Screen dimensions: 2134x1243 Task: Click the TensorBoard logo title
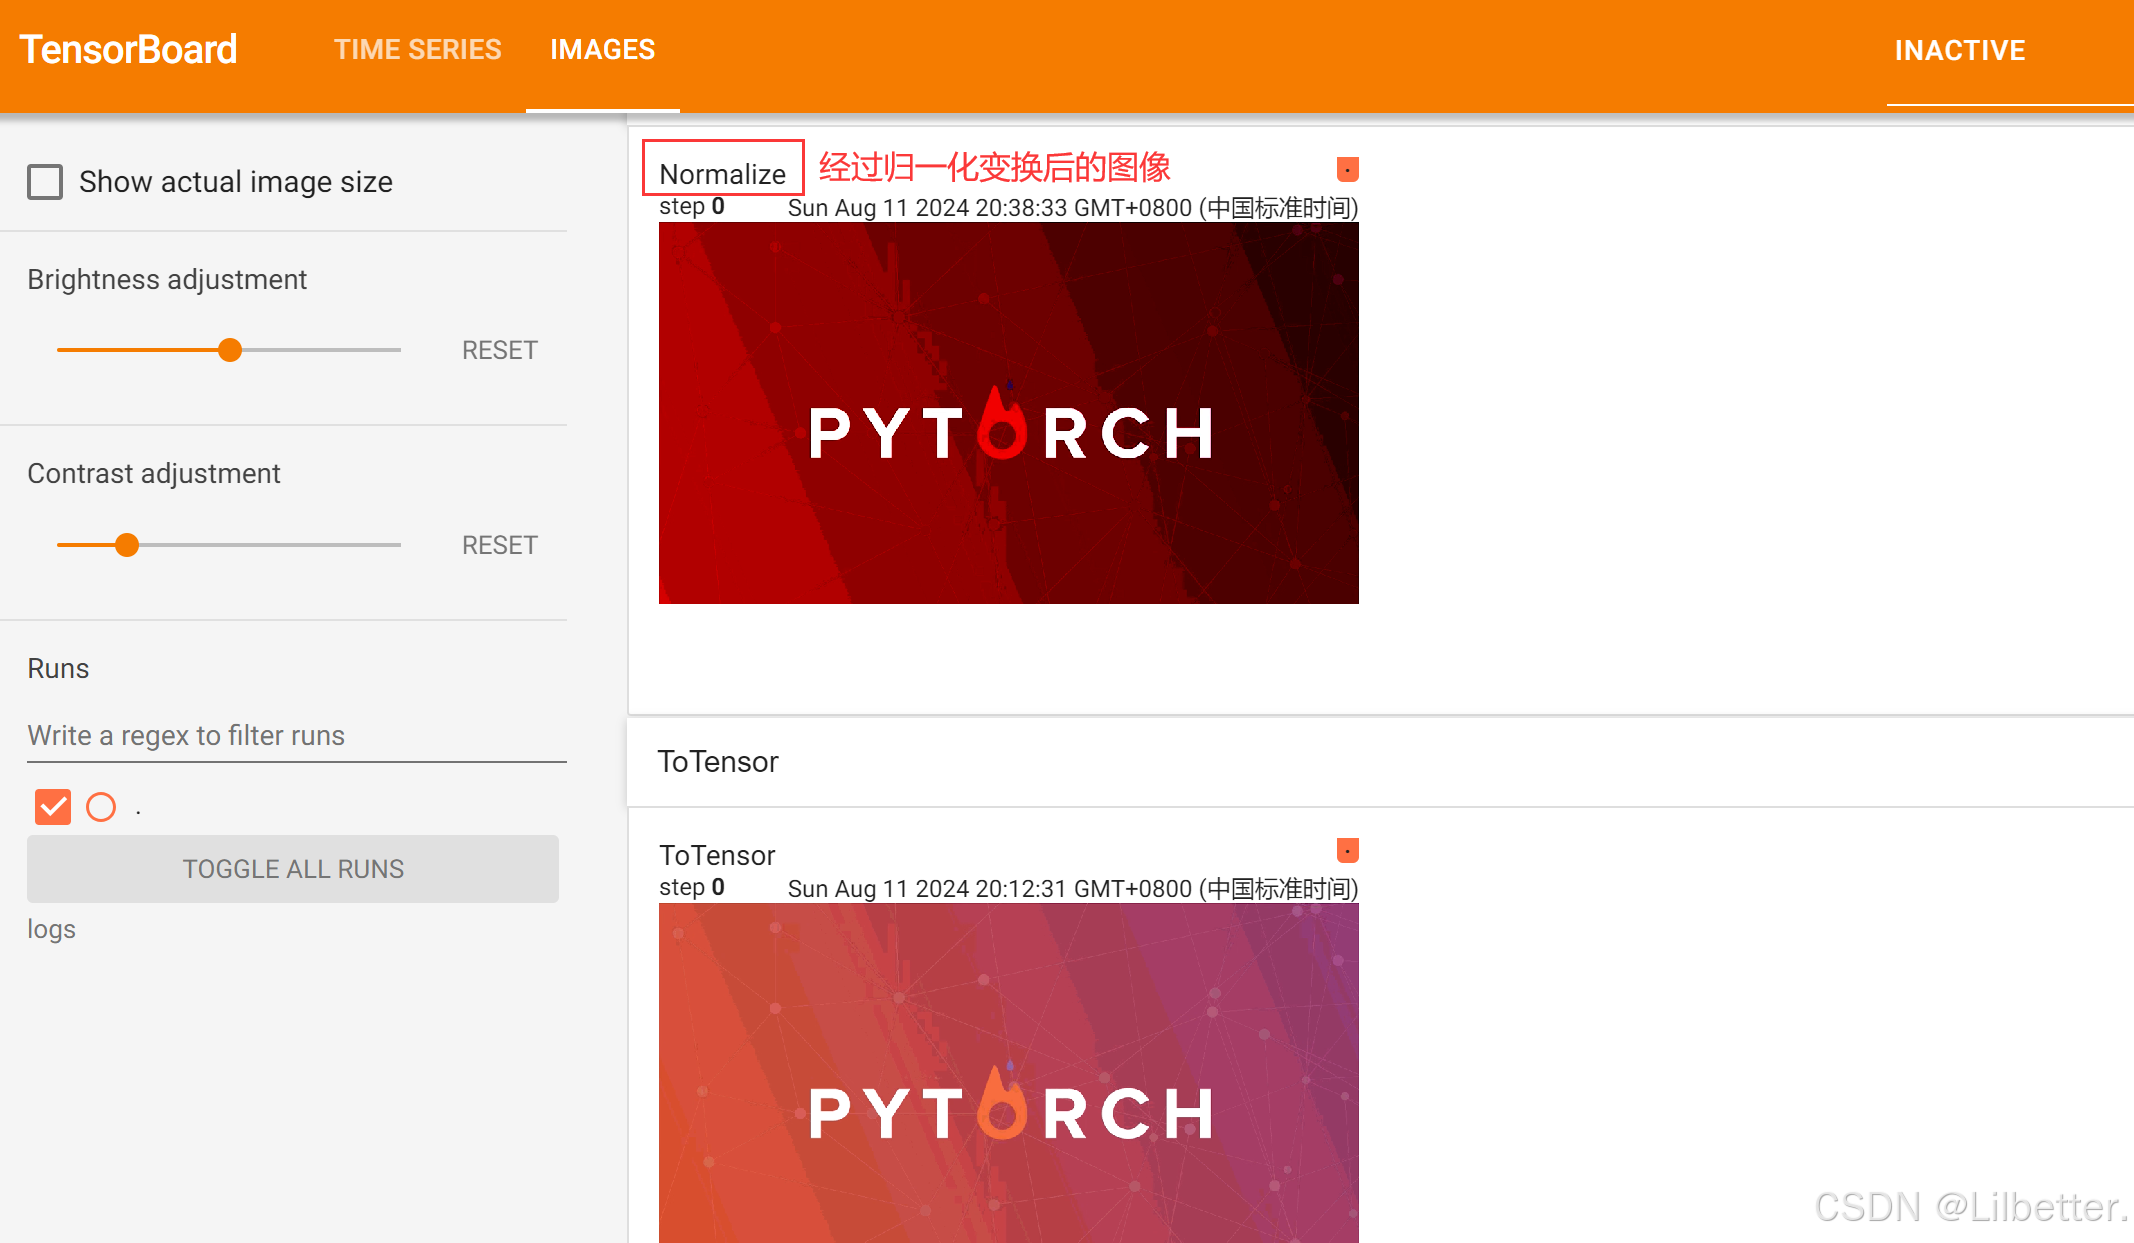(128, 50)
